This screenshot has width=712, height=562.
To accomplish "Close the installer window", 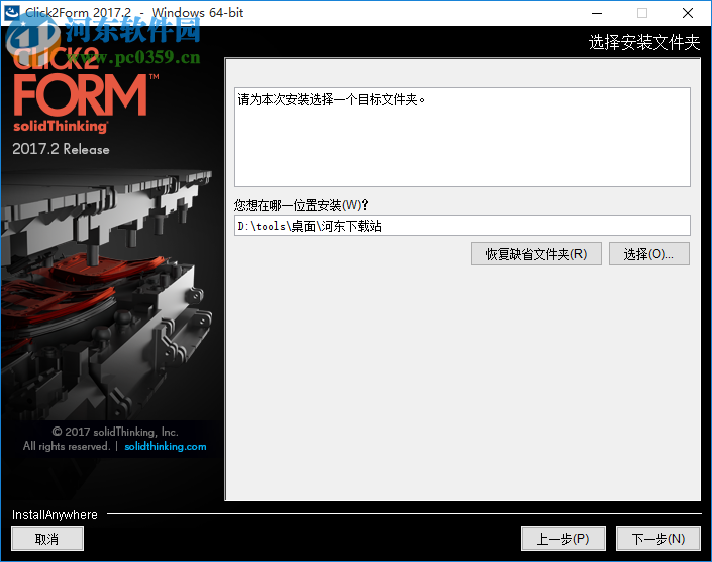I will [688, 13].
